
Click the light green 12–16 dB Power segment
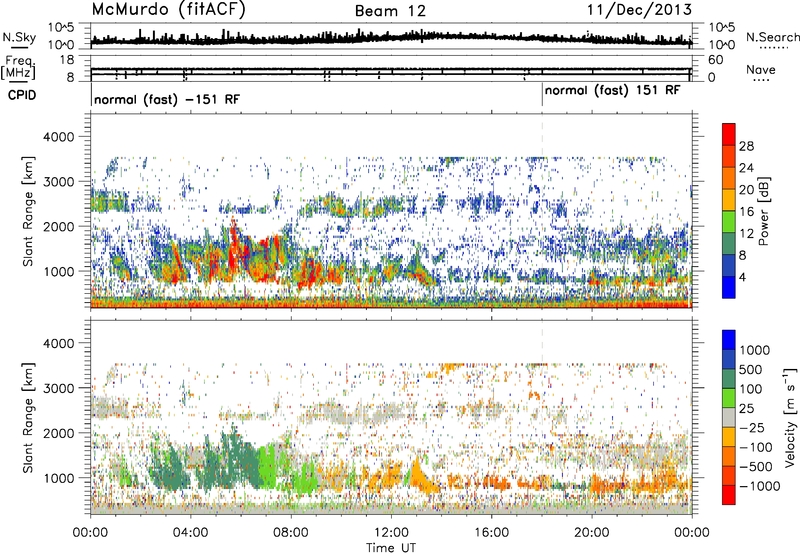point(729,221)
